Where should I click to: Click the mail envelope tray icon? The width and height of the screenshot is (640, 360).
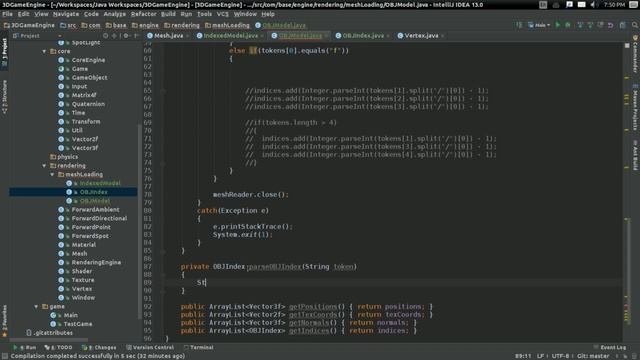pos(582,5)
